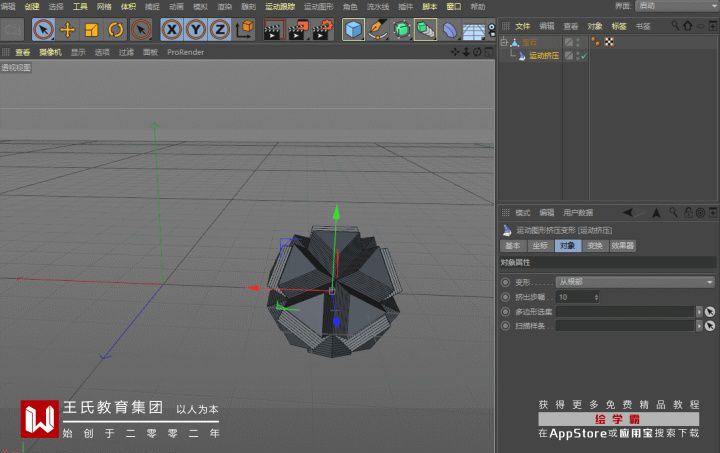This screenshot has width=720, height=453.
Task: Open the 脚本 Script menu
Action: [430, 6]
